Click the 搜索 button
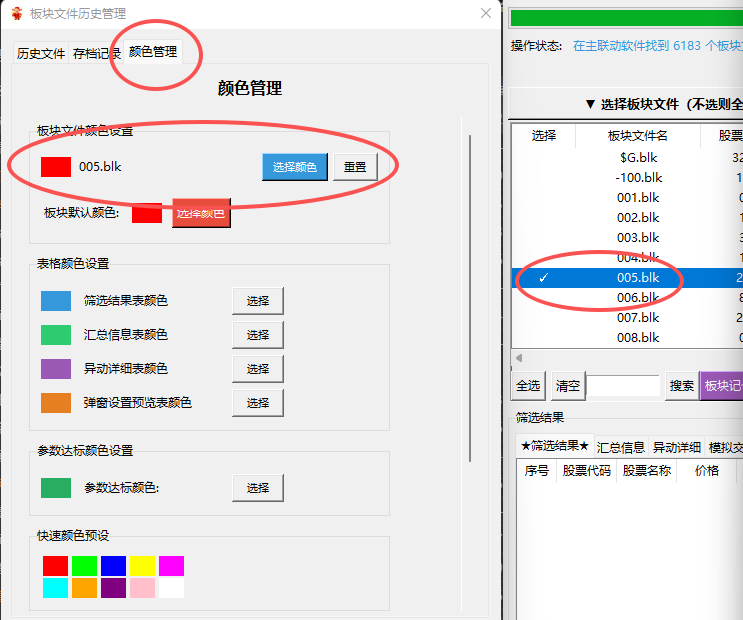Image resolution: width=743 pixels, height=620 pixels. (x=682, y=386)
